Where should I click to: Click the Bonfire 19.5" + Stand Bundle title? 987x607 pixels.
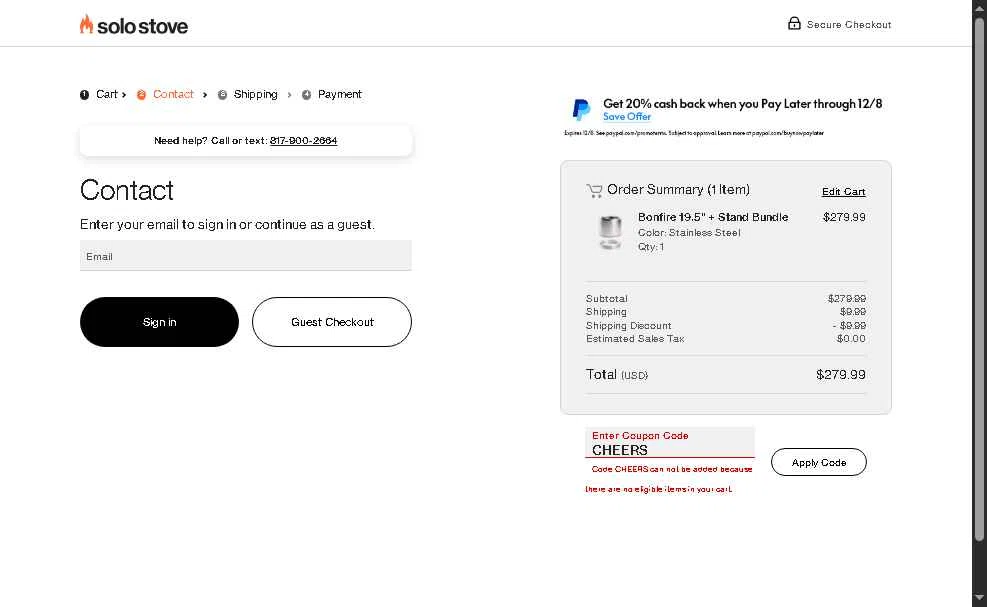[x=713, y=217]
